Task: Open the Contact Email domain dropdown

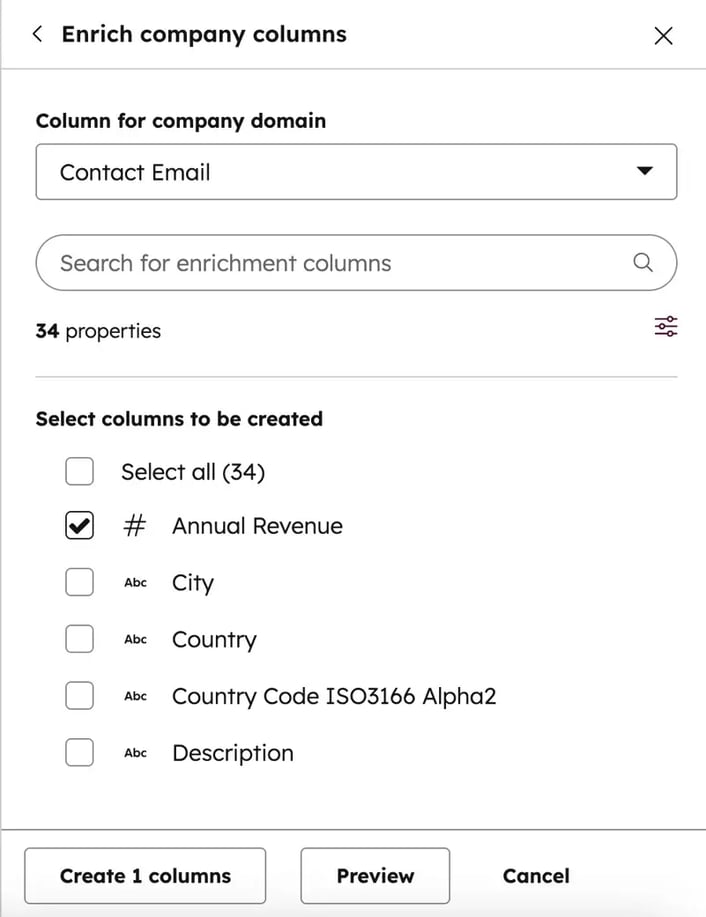Action: [x=356, y=172]
